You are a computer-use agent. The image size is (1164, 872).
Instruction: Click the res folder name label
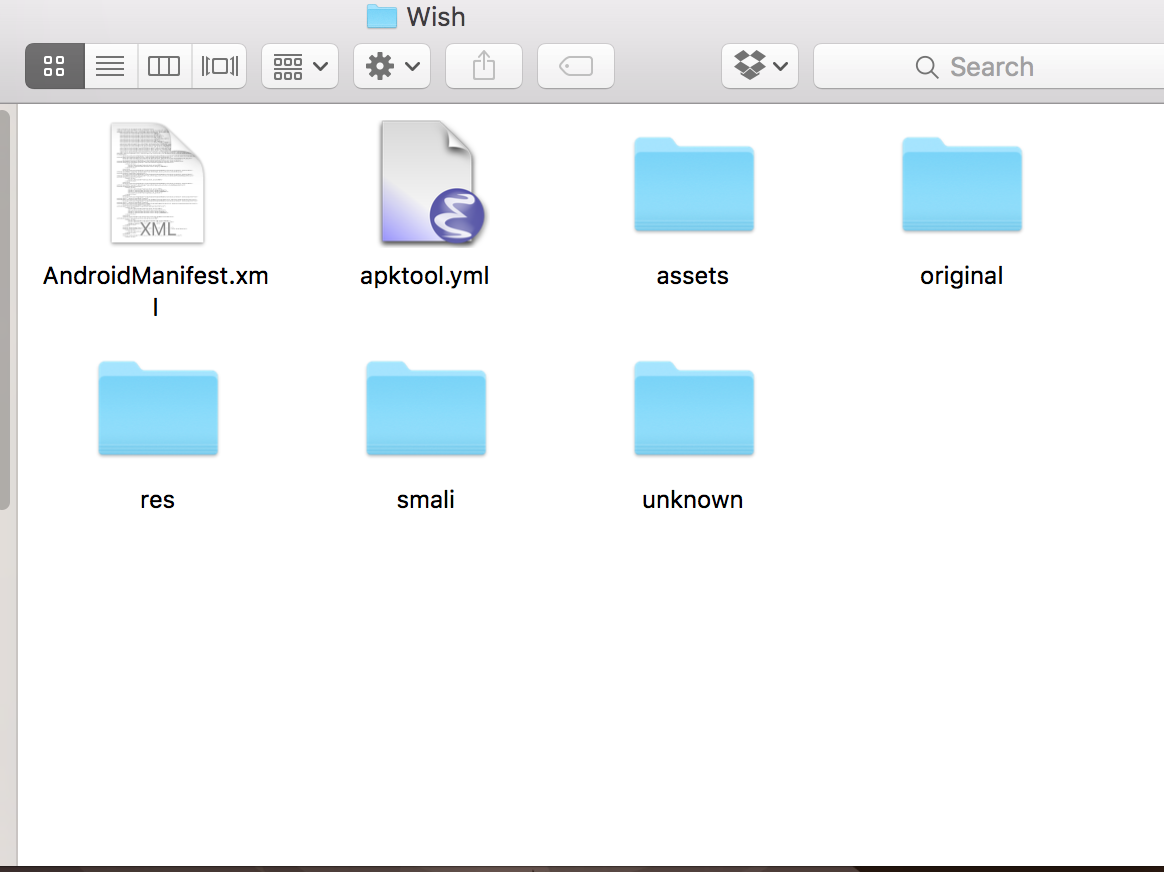pos(157,500)
